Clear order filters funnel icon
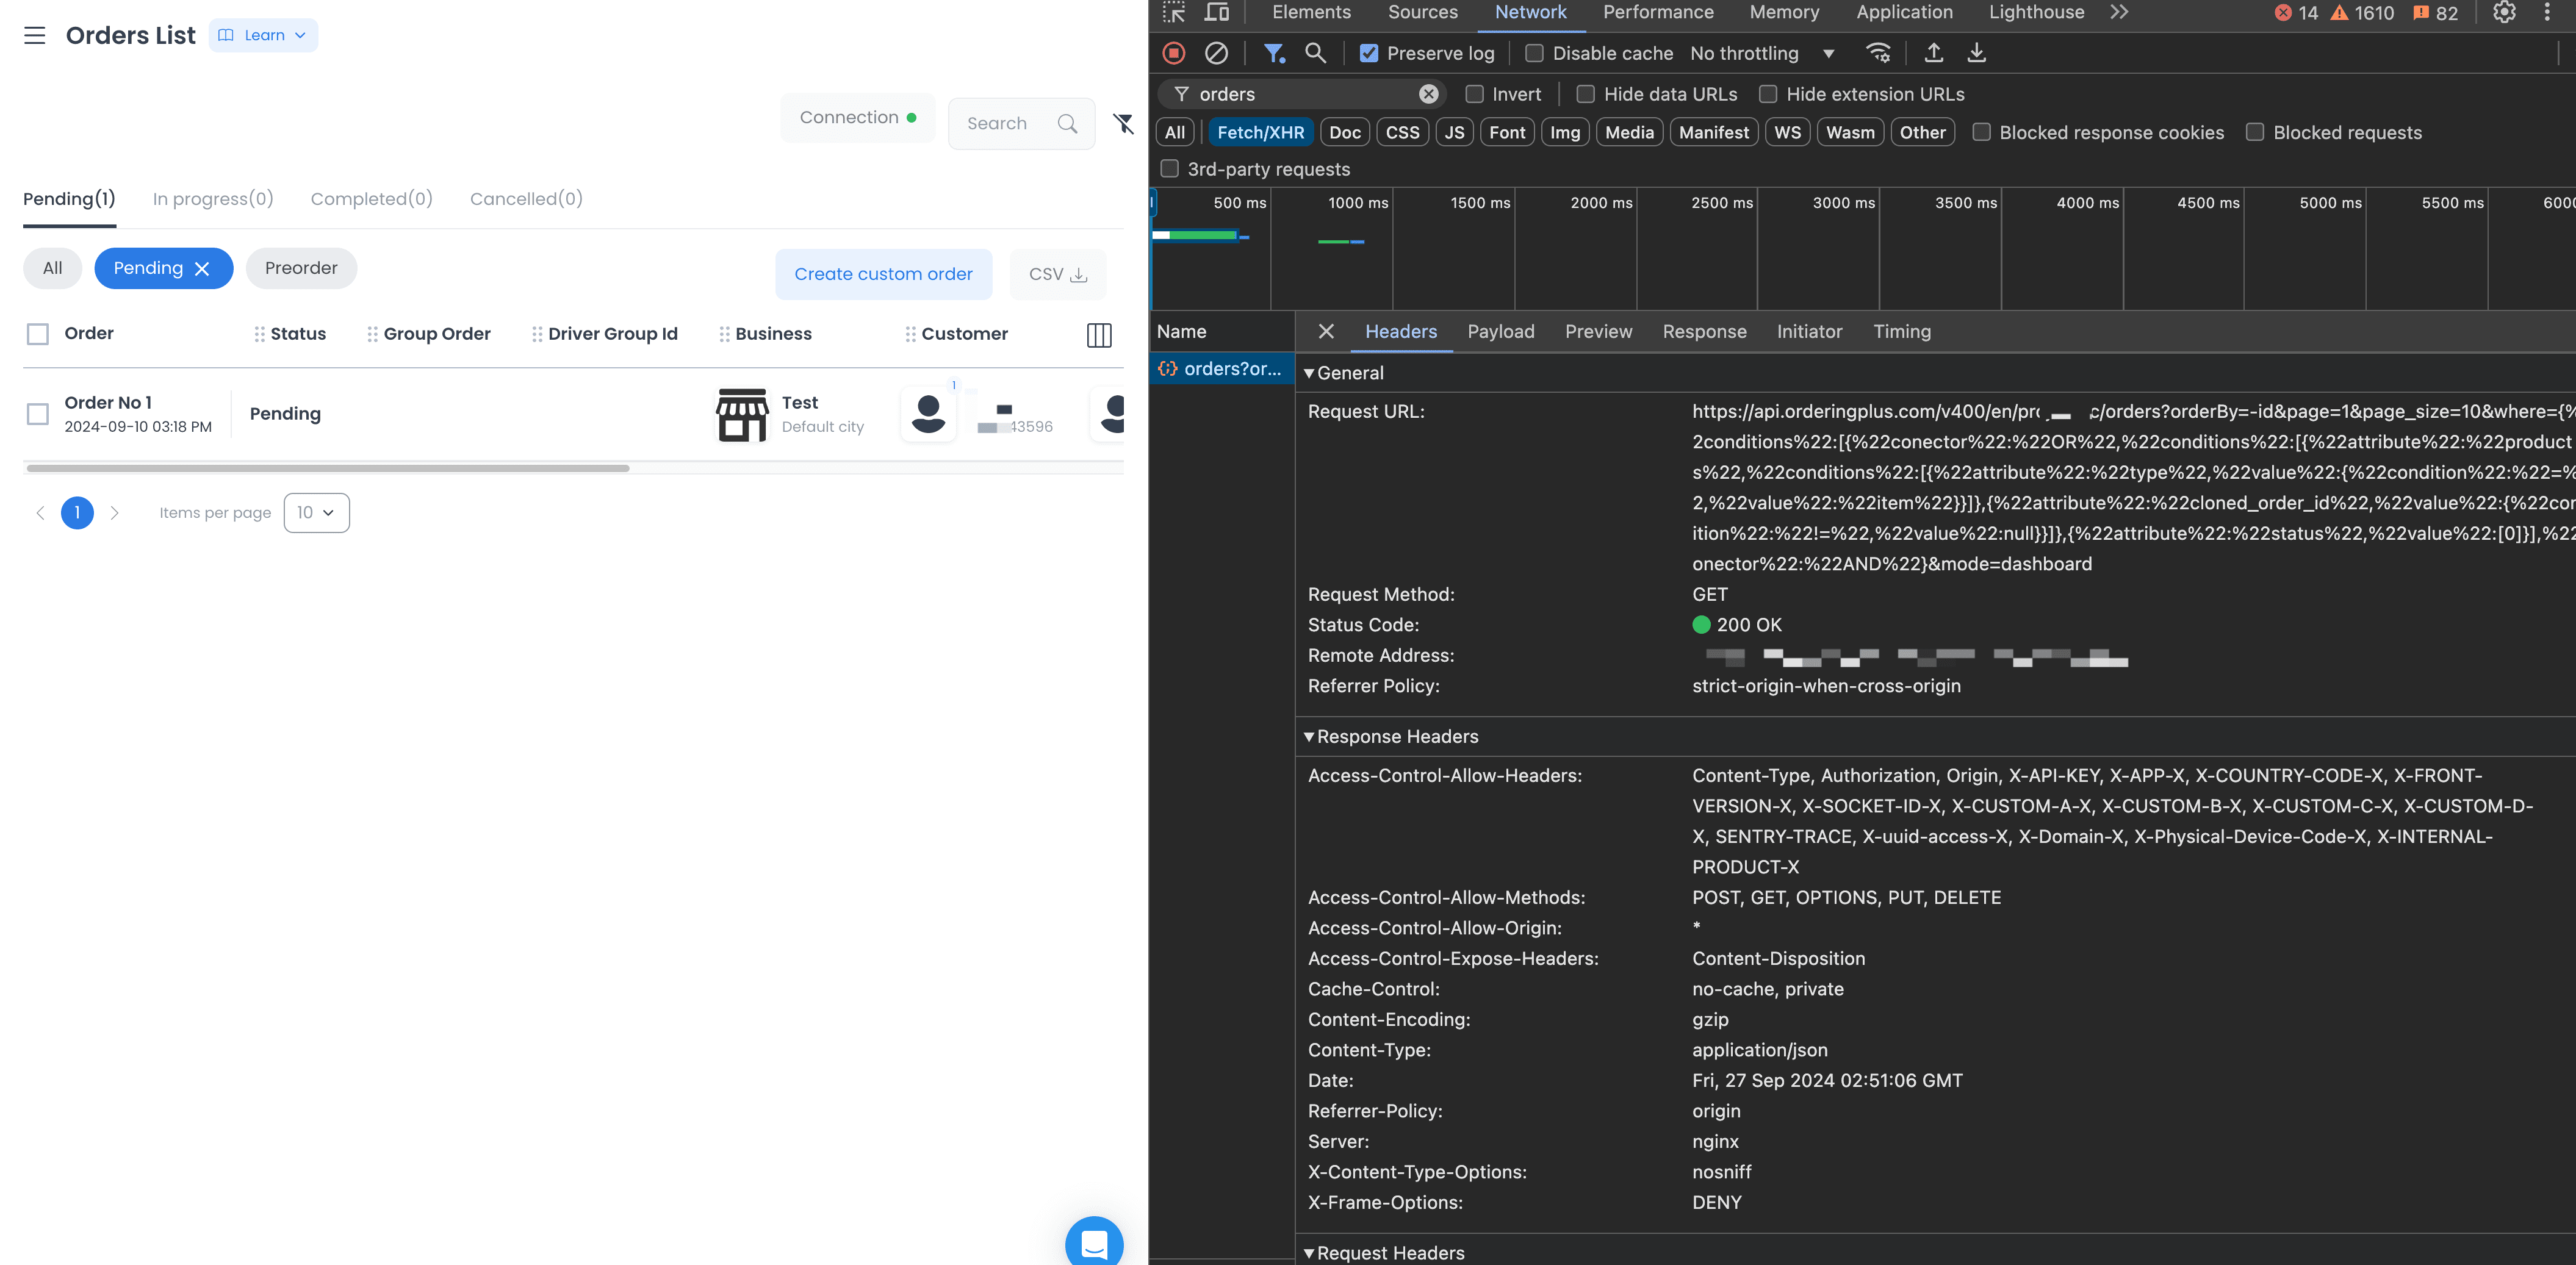2576x1265 pixels. [x=1123, y=124]
